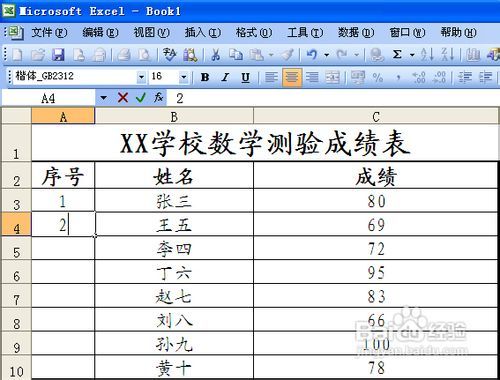The height and width of the screenshot is (380, 500).
Task: Confirm entry with green checkmark
Action: pos(141,98)
